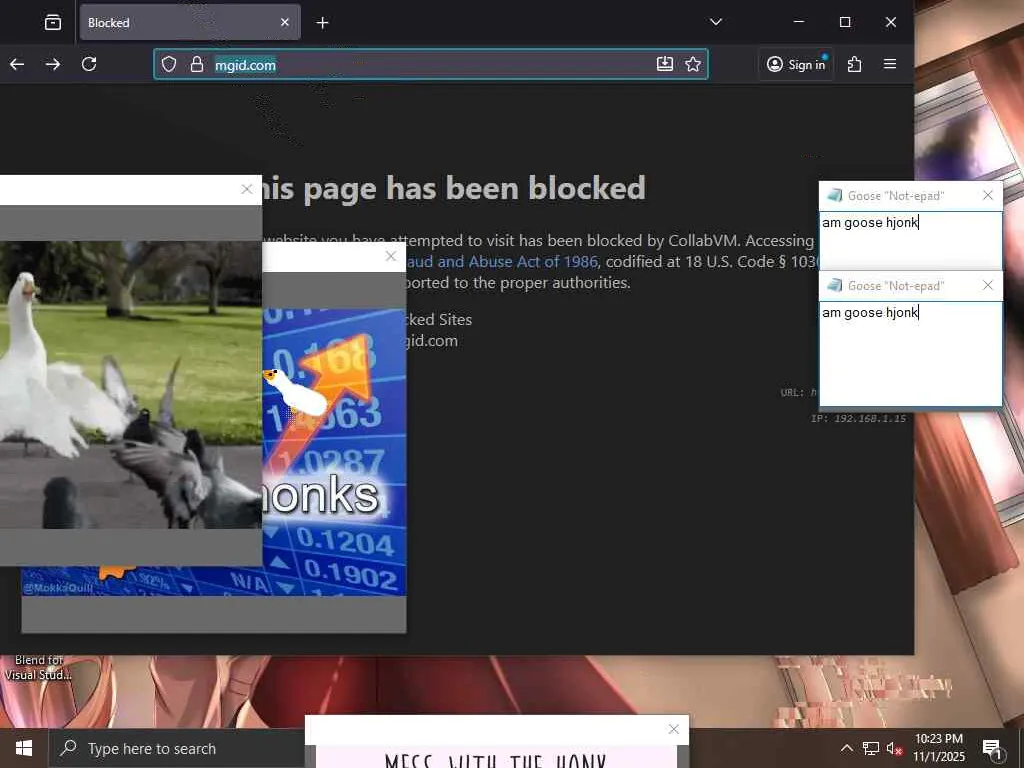Click lower Not-epad text 'am goose hjonk'

[x=870, y=313]
